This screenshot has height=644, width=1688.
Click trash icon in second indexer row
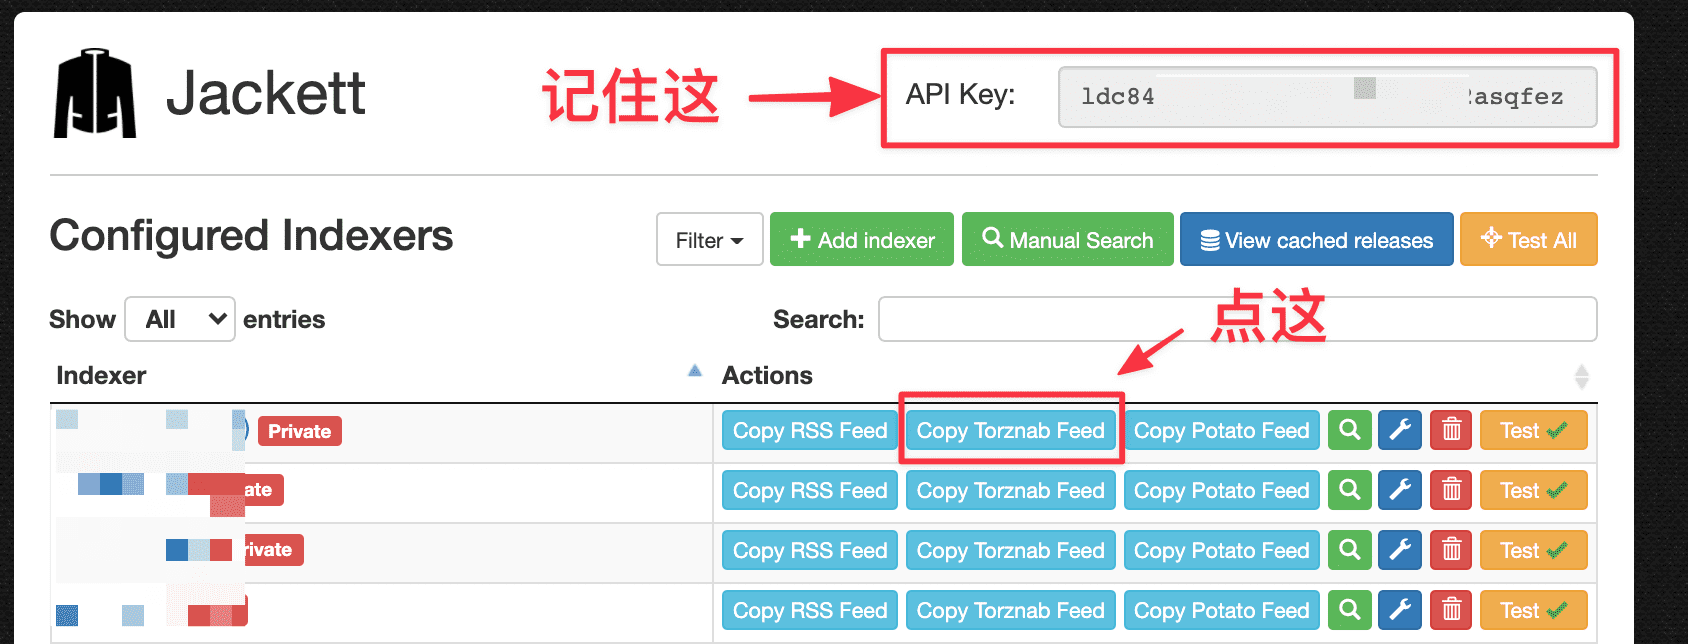click(x=1451, y=491)
